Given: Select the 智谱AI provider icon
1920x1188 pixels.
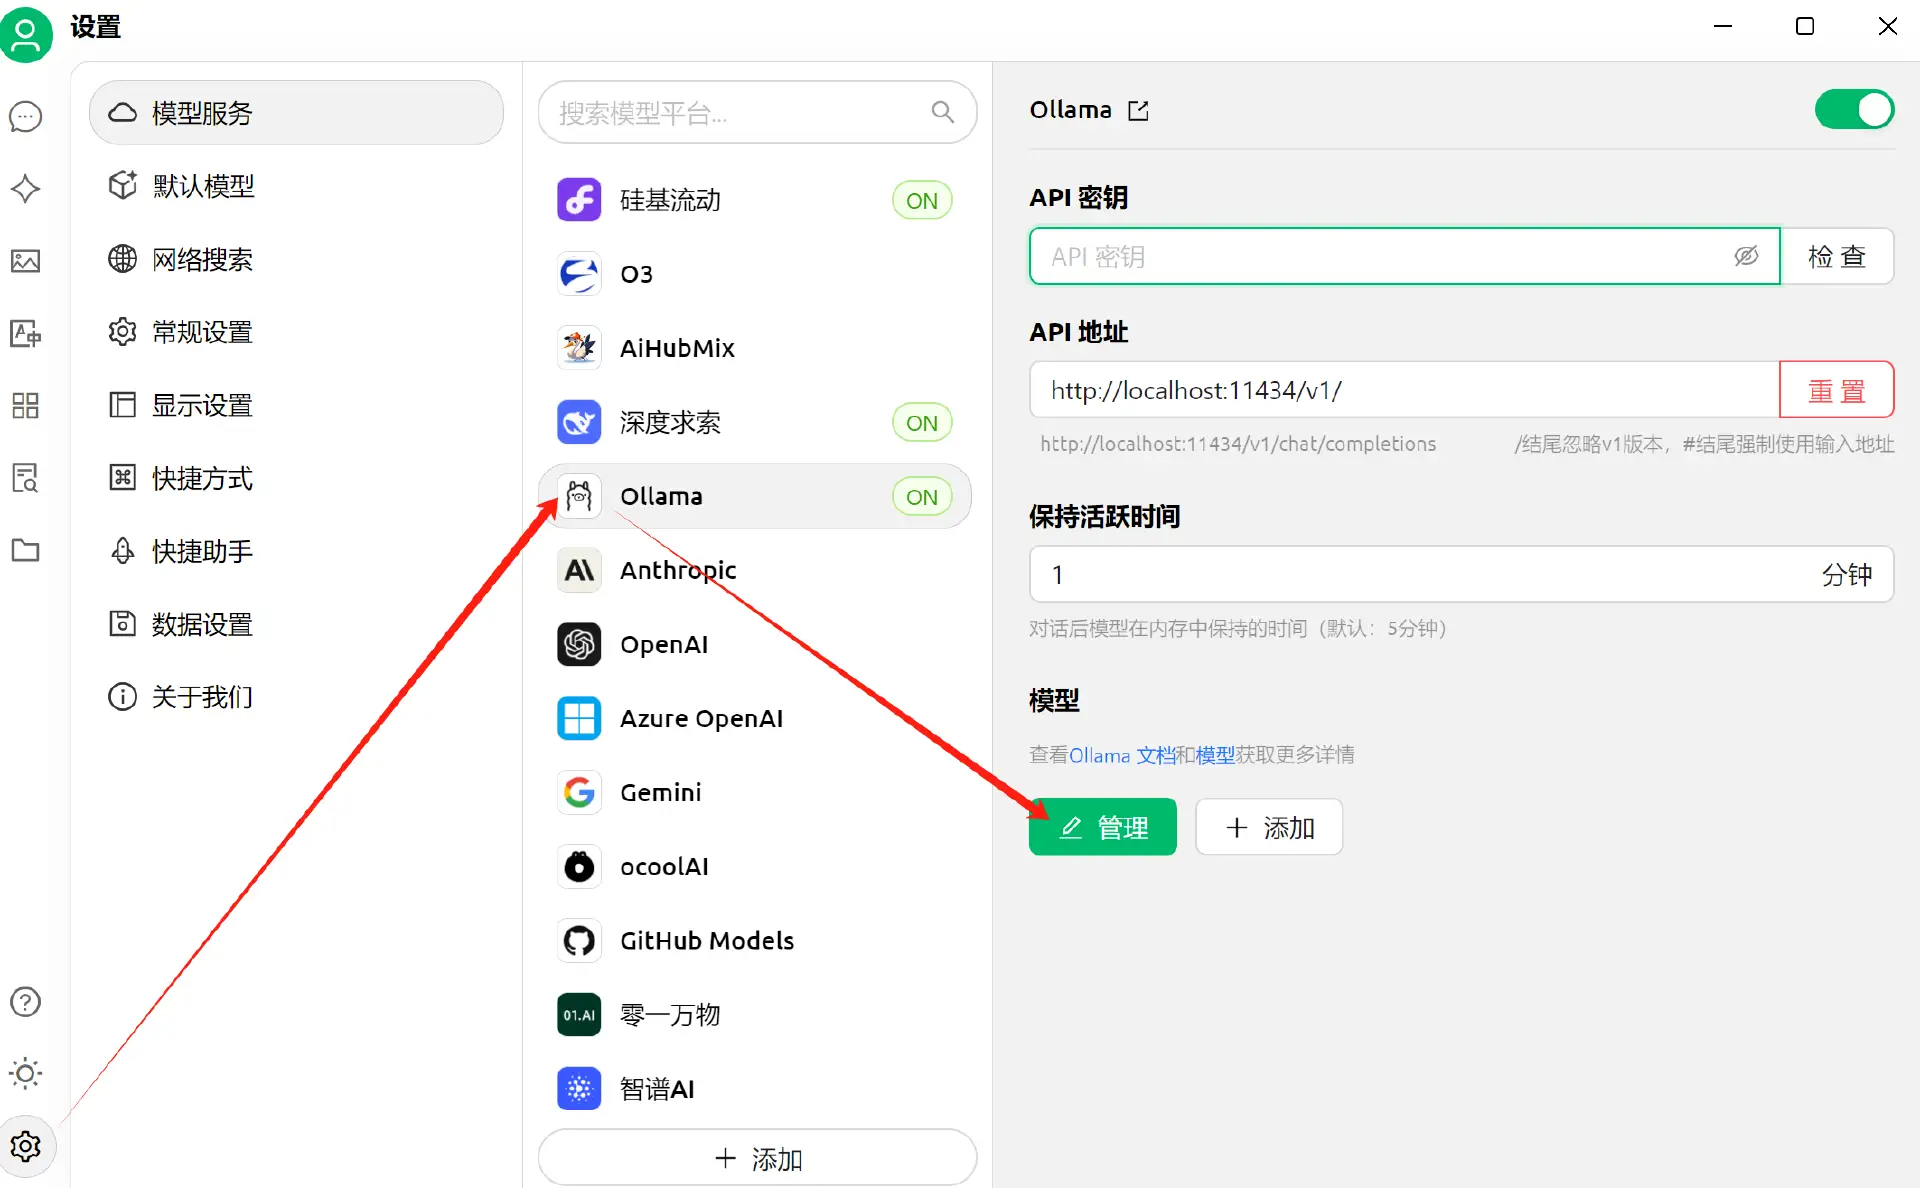Looking at the screenshot, I should [x=579, y=1088].
